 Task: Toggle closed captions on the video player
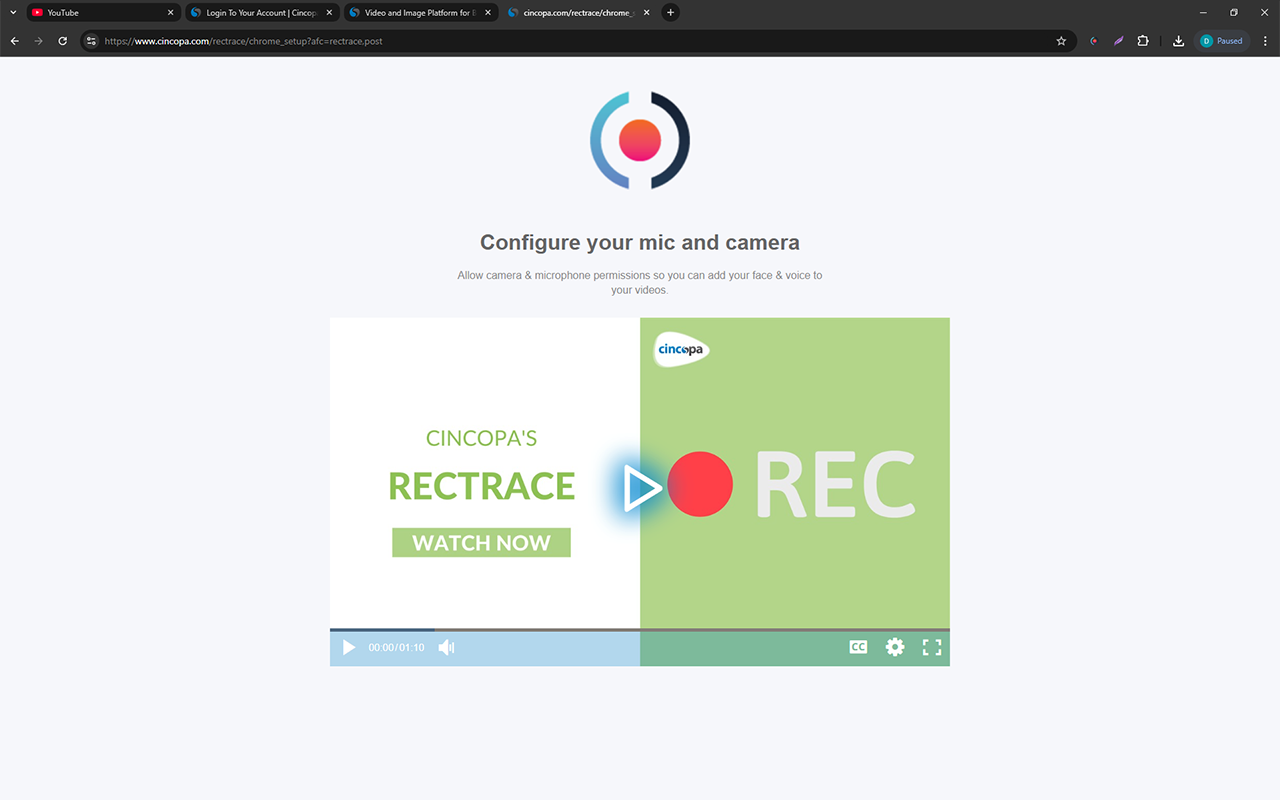tap(858, 647)
